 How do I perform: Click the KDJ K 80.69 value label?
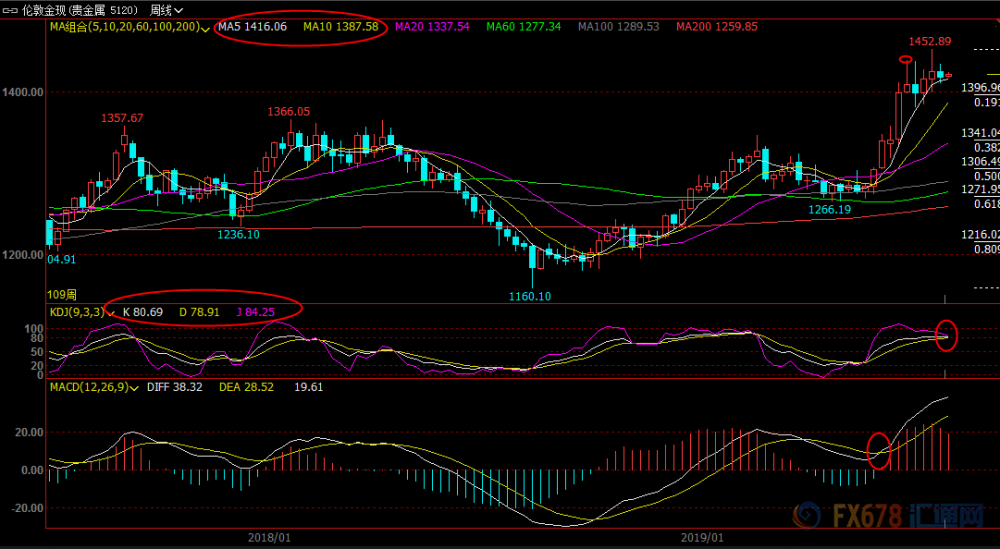click(143, 312)
